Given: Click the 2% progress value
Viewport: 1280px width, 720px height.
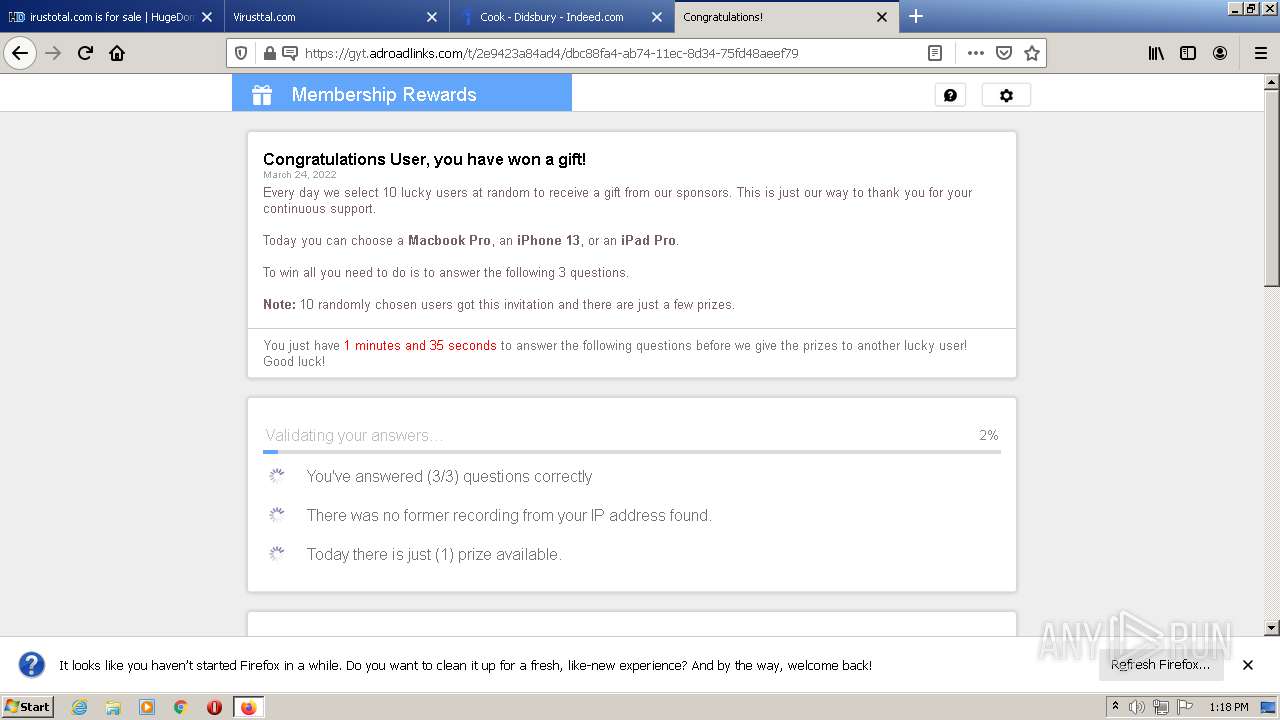Looking at the screenshot, I should pos(989,435).
